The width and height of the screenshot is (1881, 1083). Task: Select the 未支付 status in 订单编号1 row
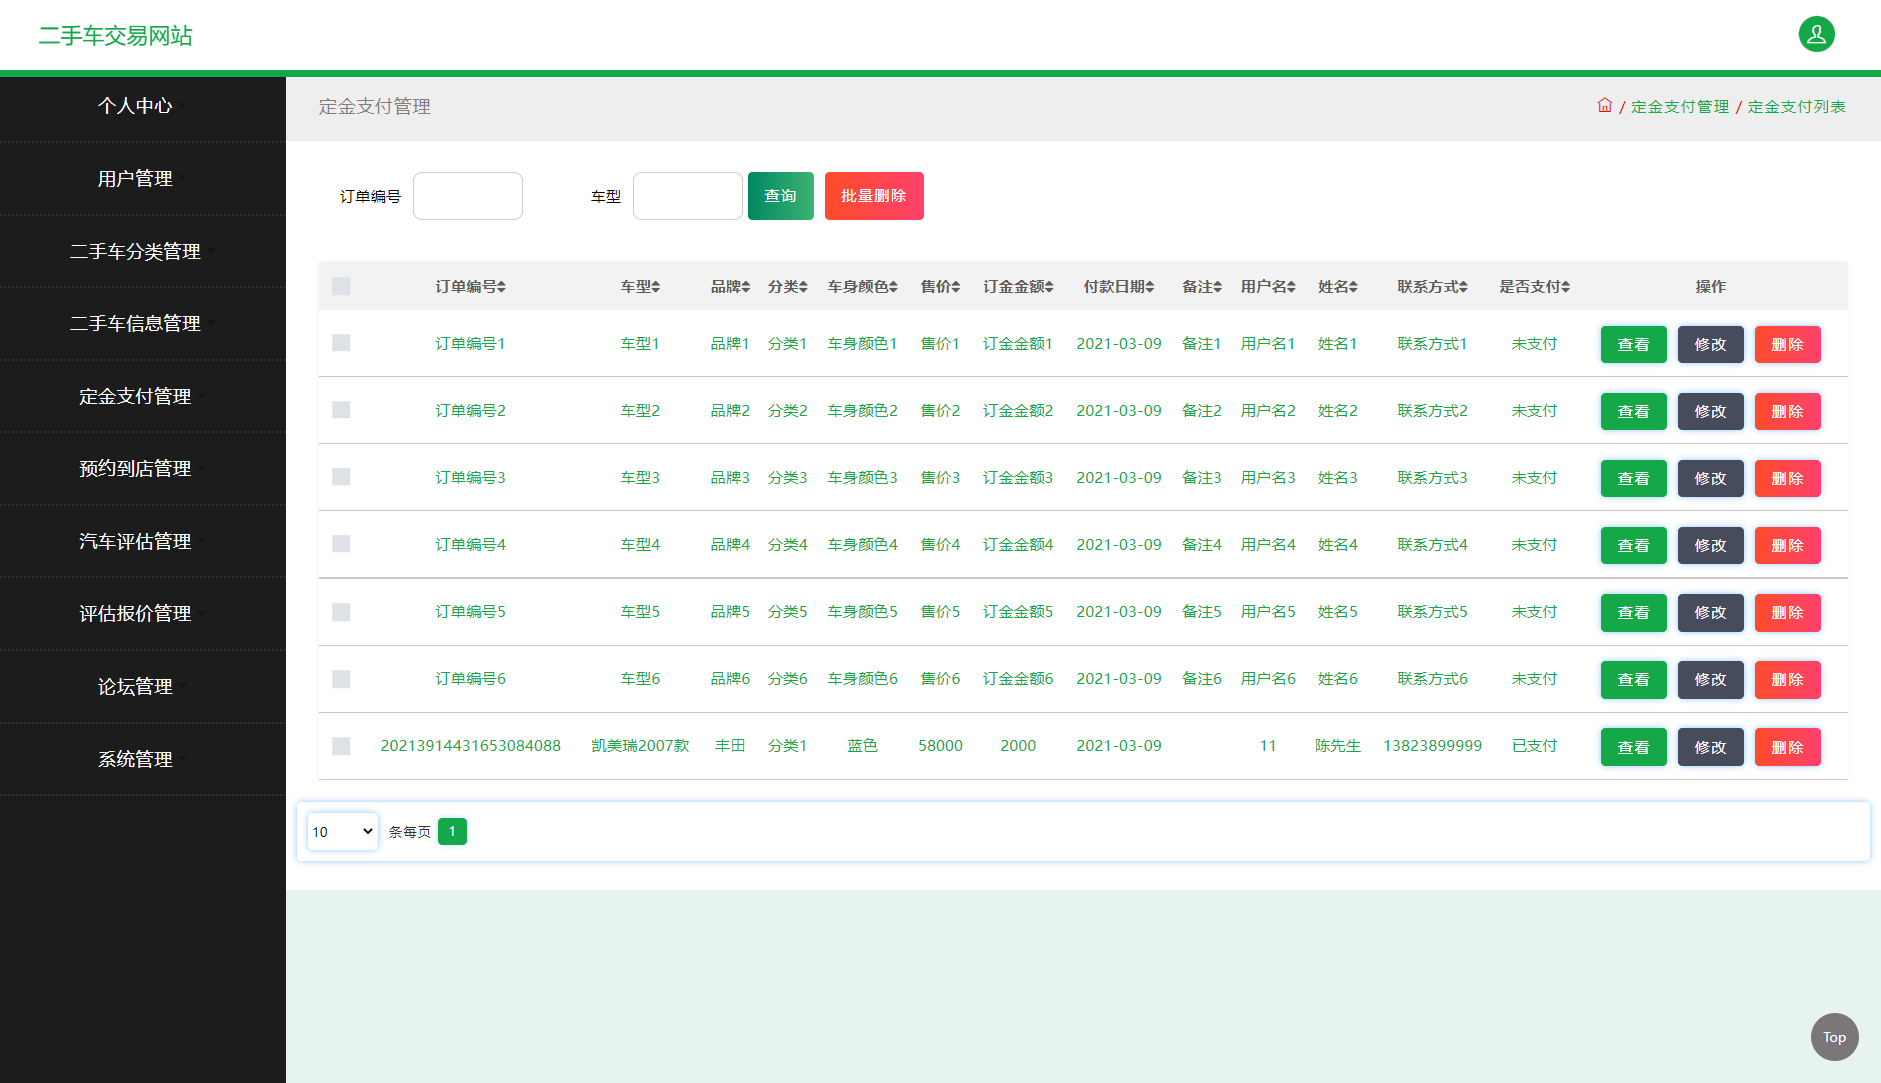point(1534,344)
